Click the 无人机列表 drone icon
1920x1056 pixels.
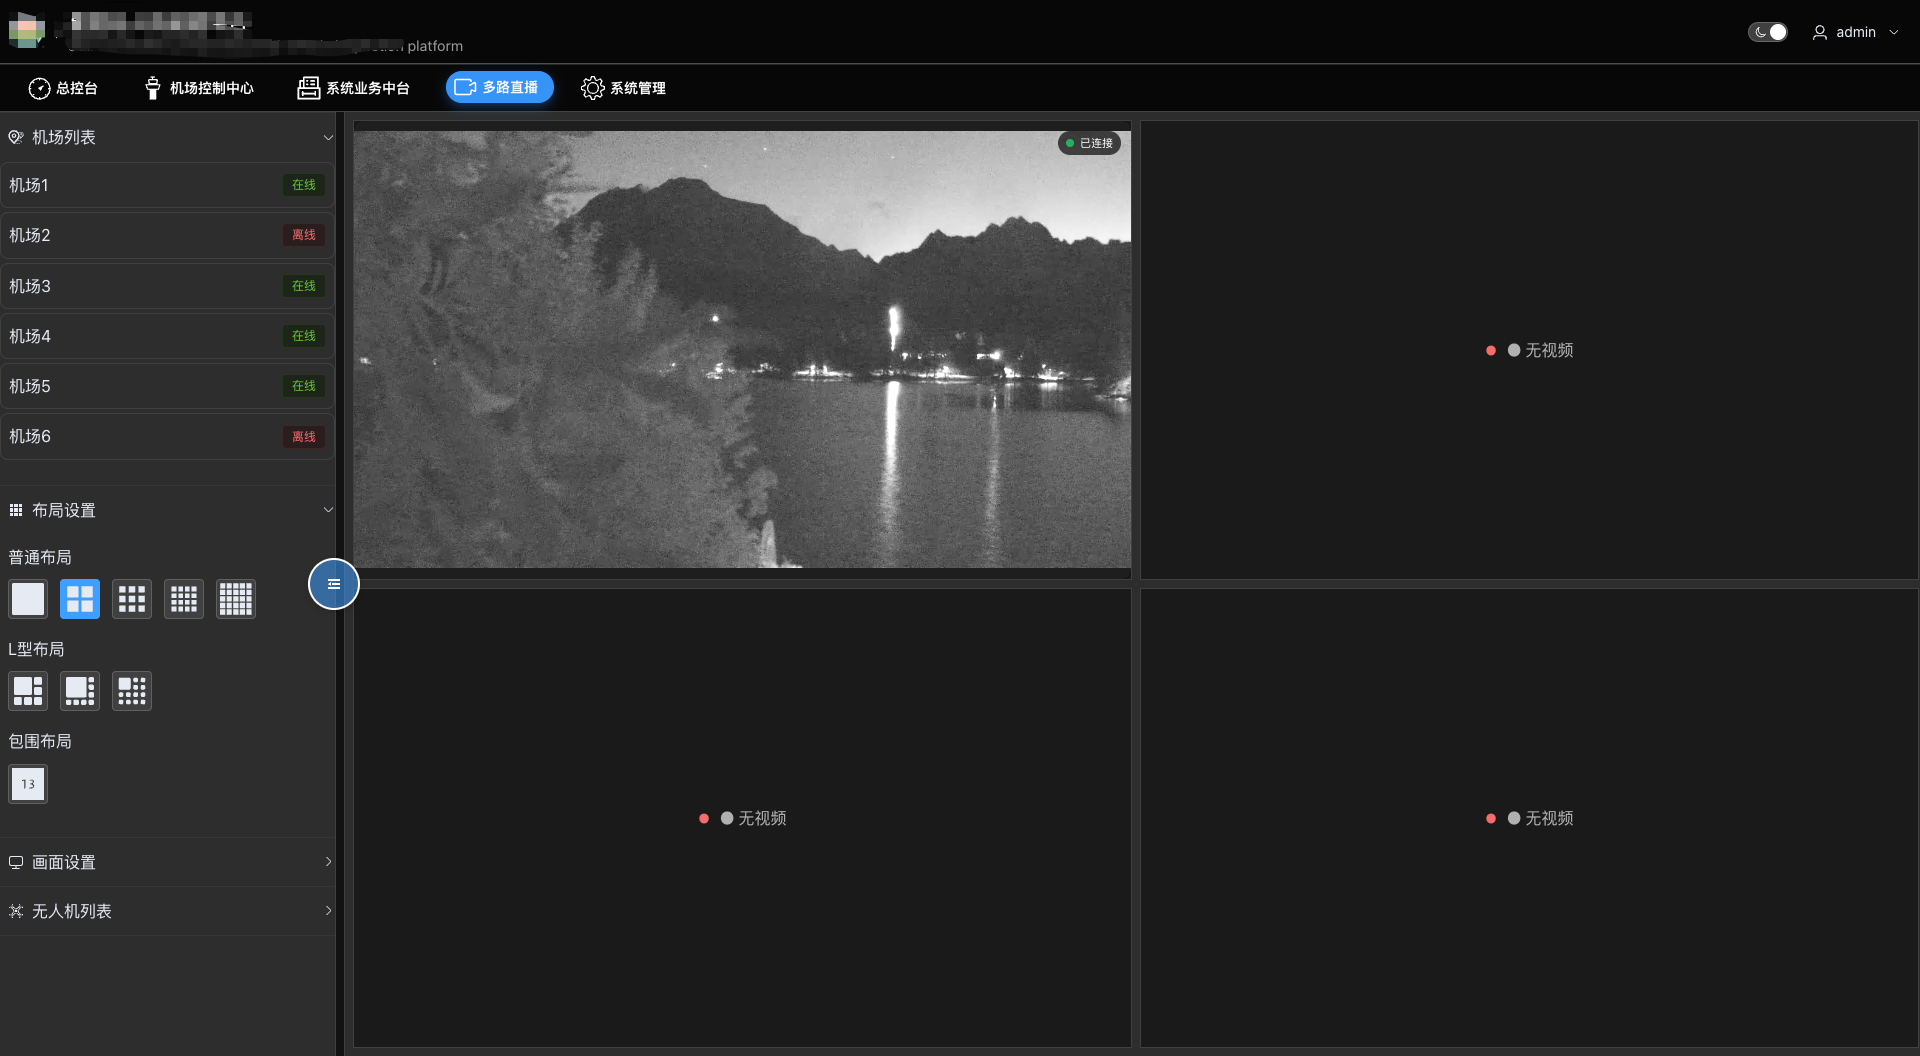(x=16, y=911)
